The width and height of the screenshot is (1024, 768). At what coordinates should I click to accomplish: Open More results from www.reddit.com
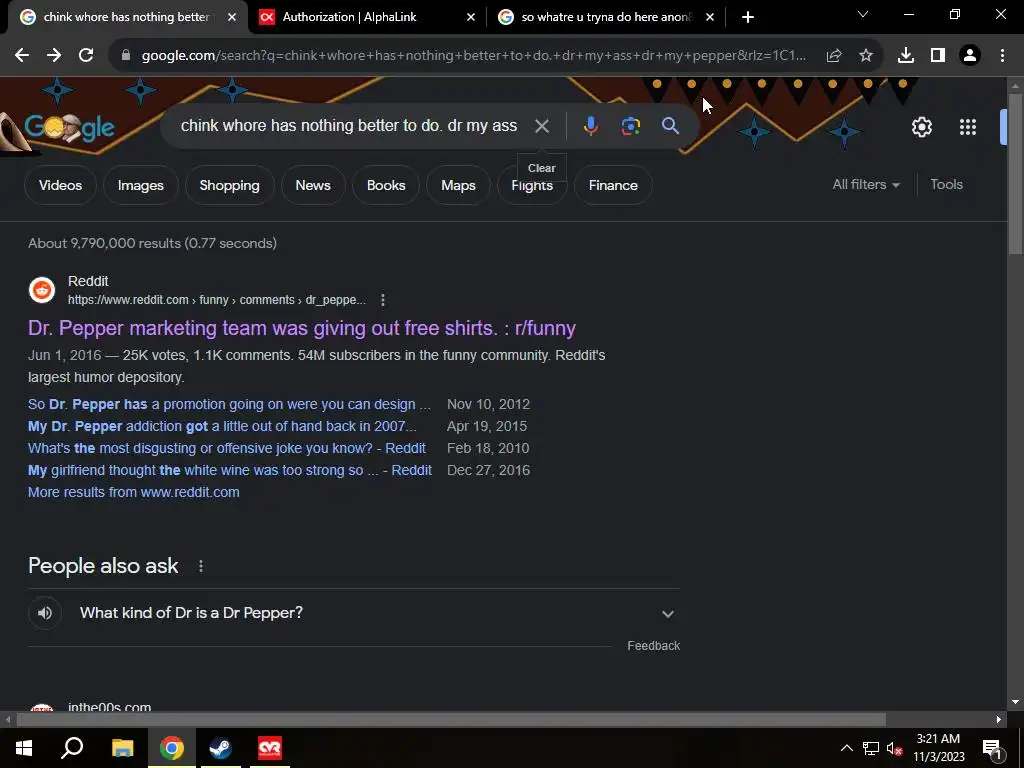(134, 492)
